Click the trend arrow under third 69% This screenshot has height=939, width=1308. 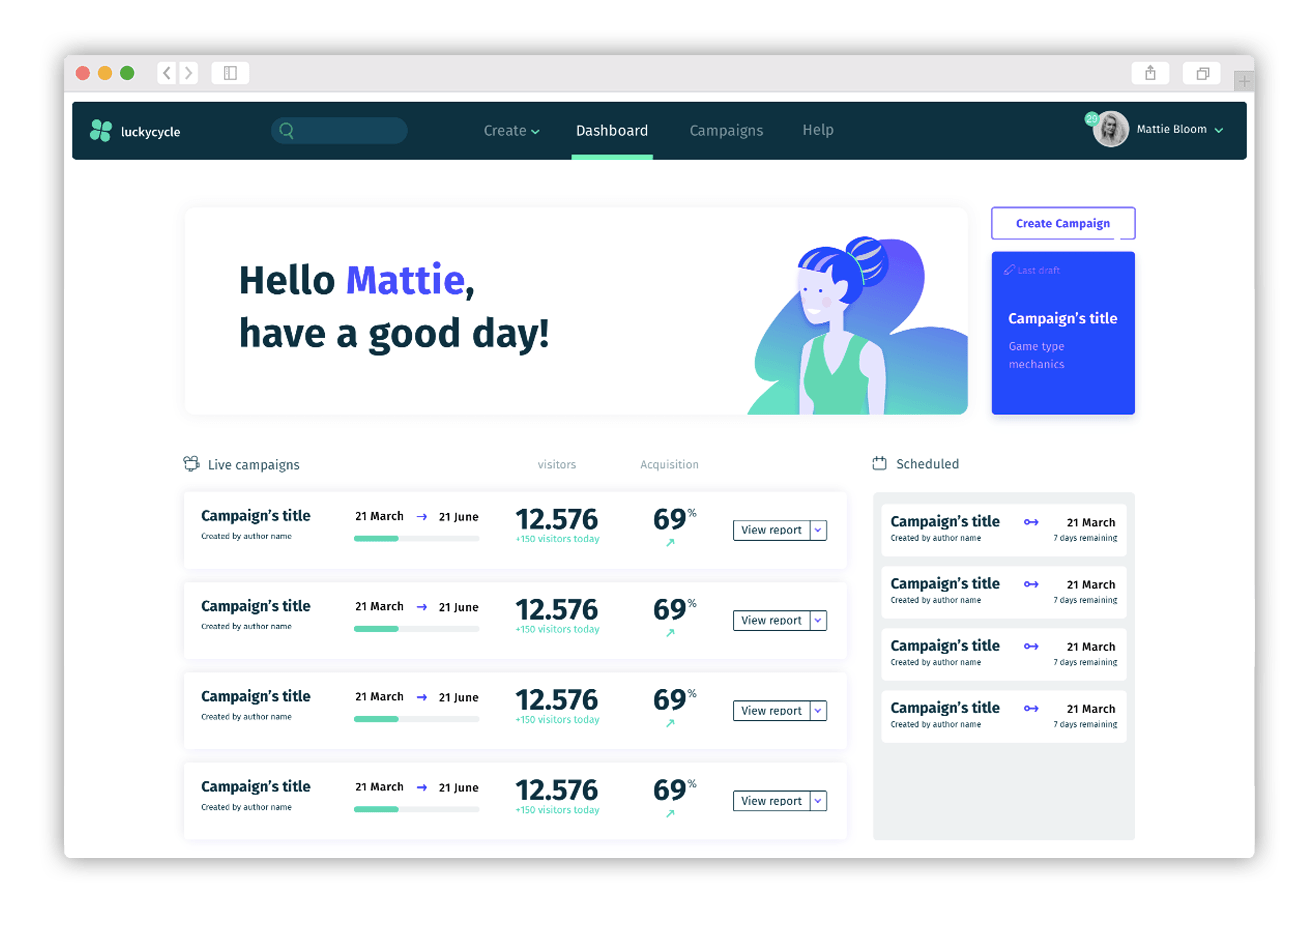(670, 723)
